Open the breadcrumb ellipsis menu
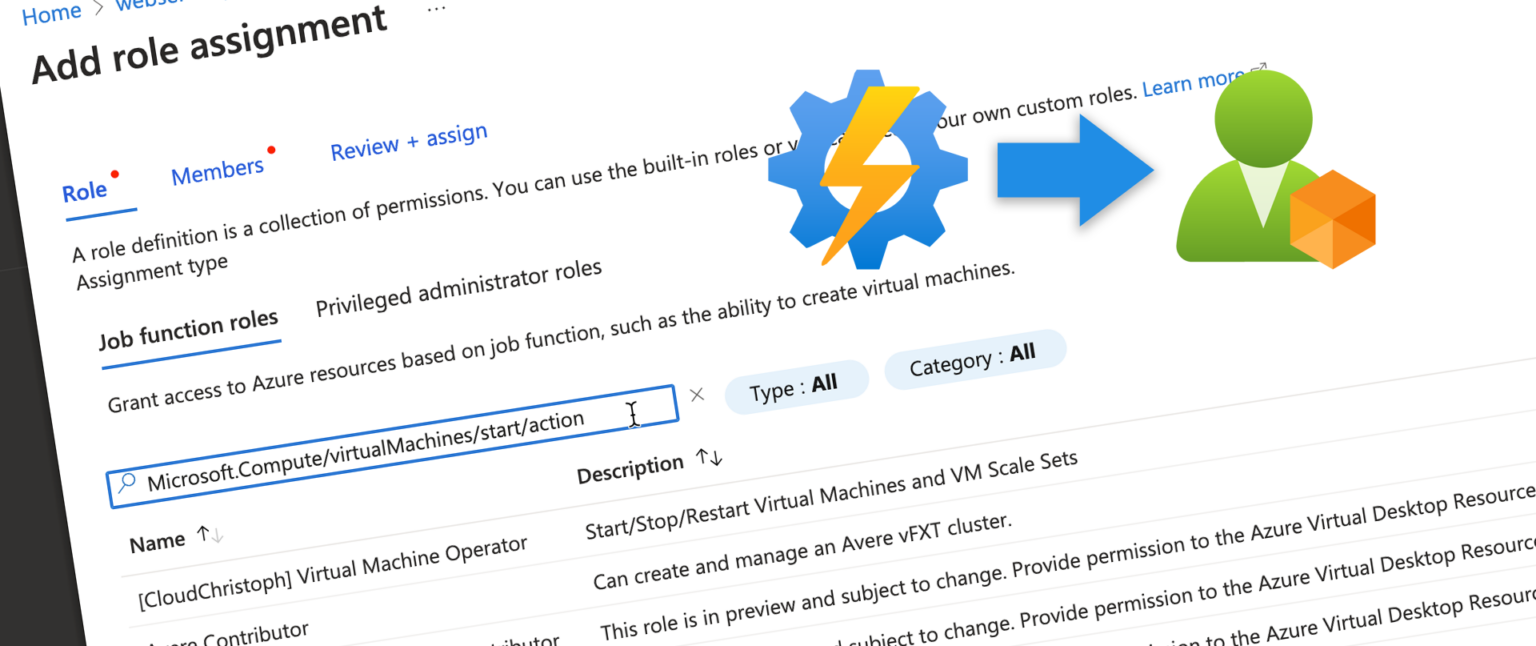The width and height of the screenshot is (1536, 646). click(x=436, y=11)
